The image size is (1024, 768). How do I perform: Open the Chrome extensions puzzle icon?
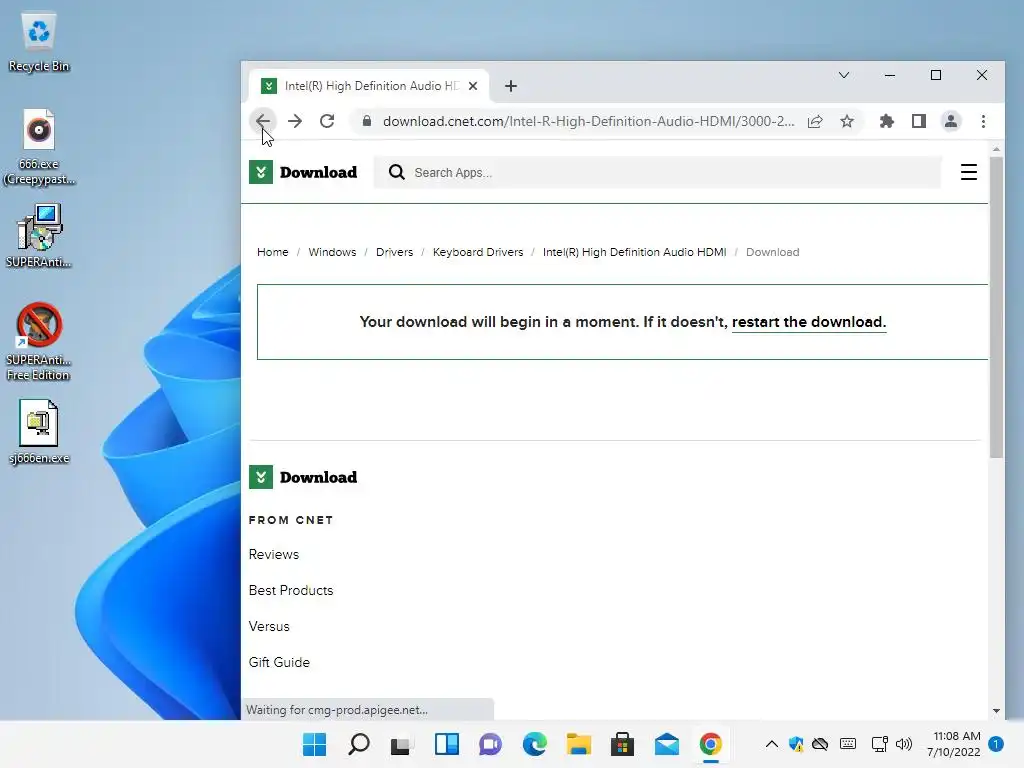[886, 121]
